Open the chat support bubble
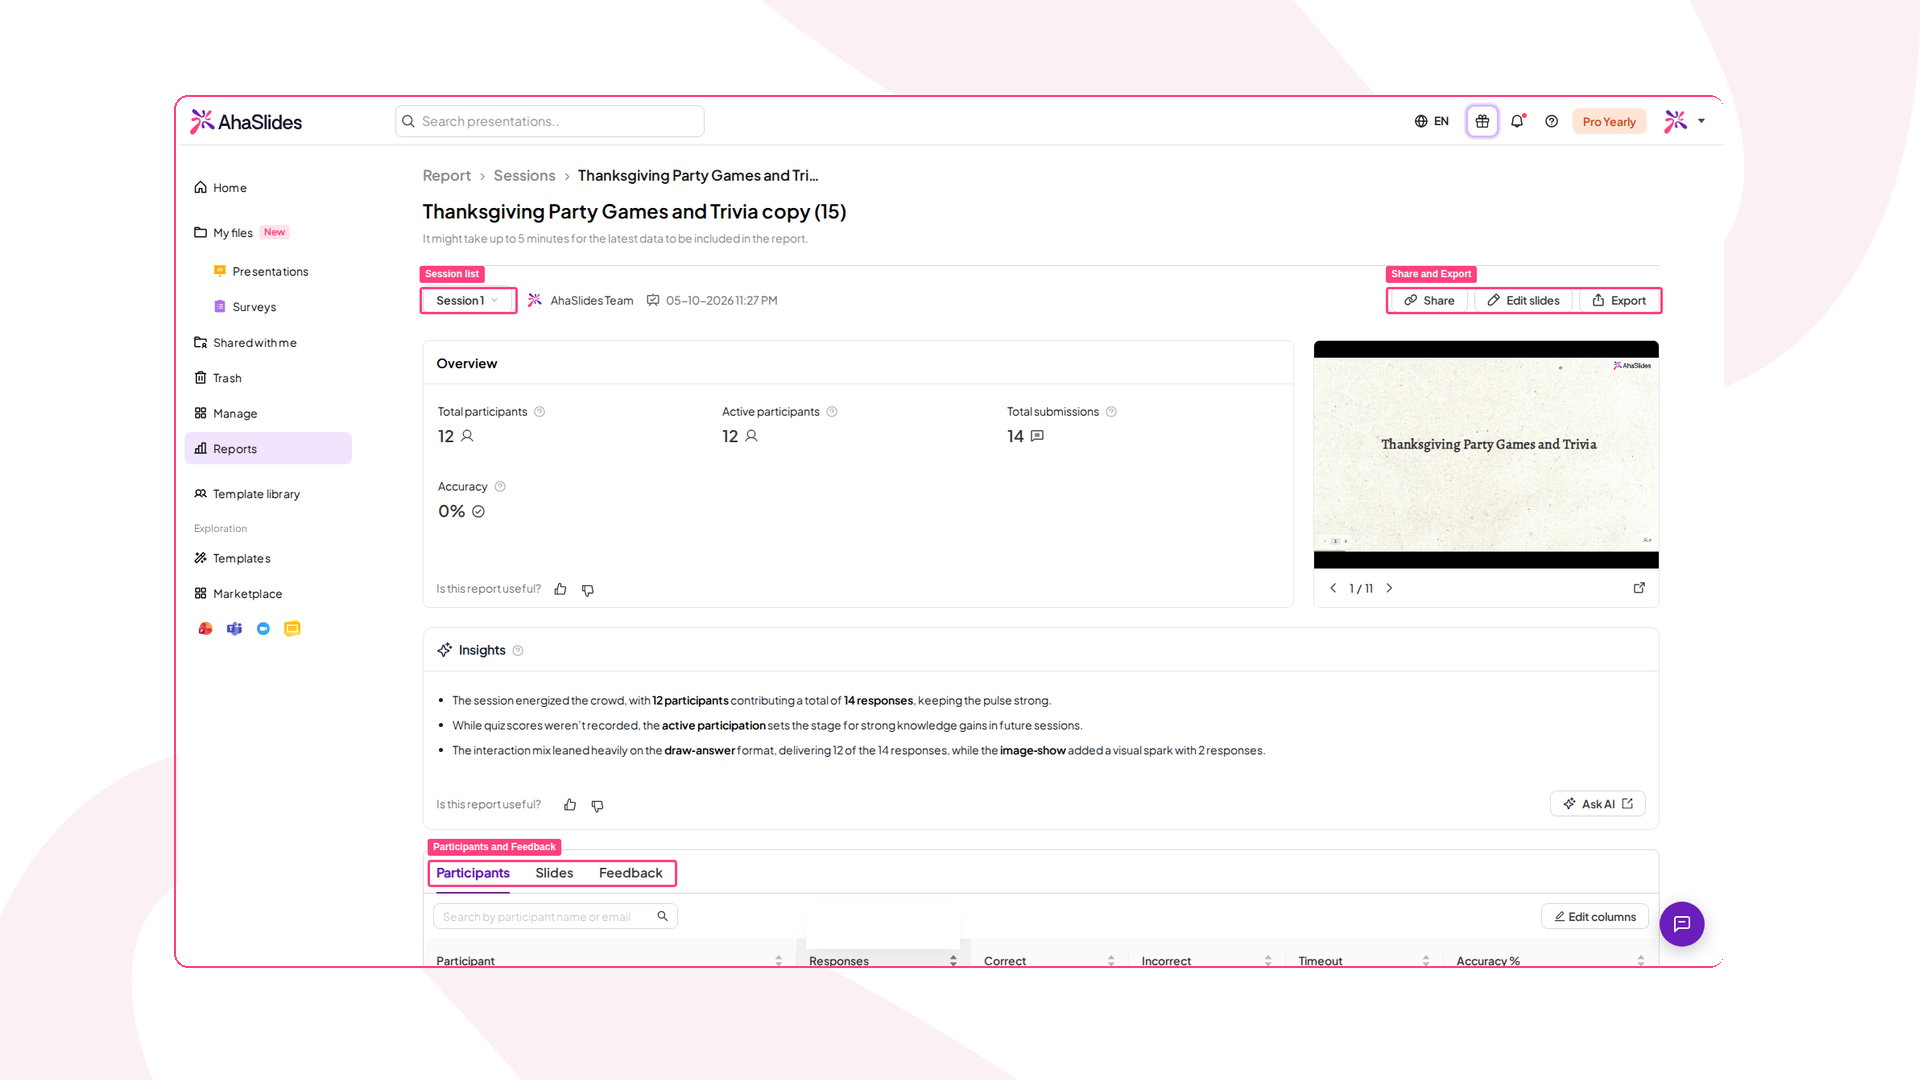Screen dimensions: 1920x1080 pos(1682,924)
